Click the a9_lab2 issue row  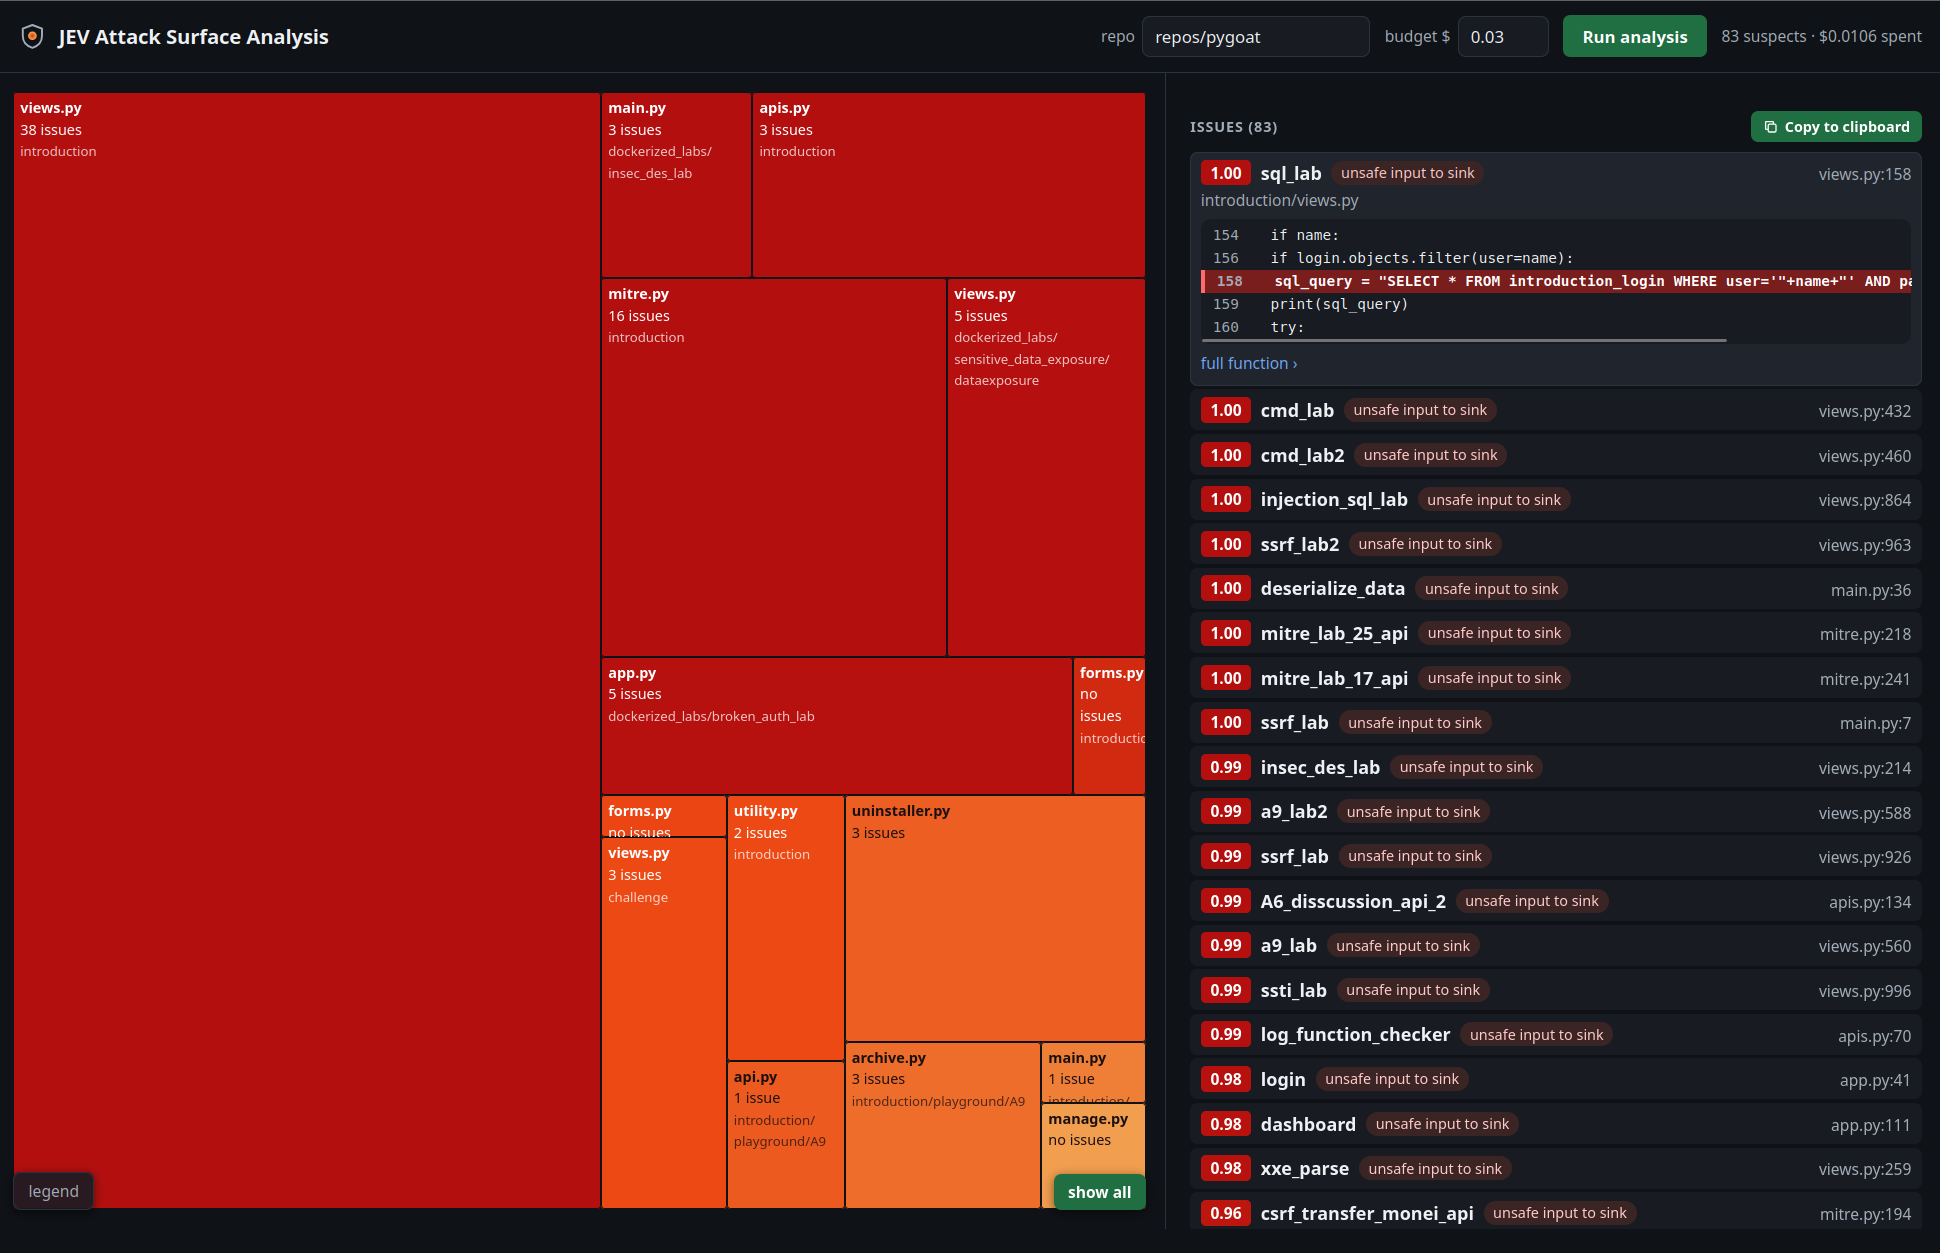[x=1555, y=812]
